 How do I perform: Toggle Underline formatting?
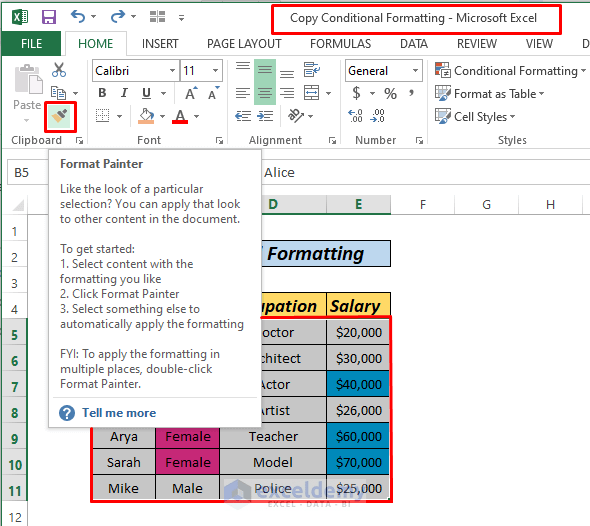point(146,93)
